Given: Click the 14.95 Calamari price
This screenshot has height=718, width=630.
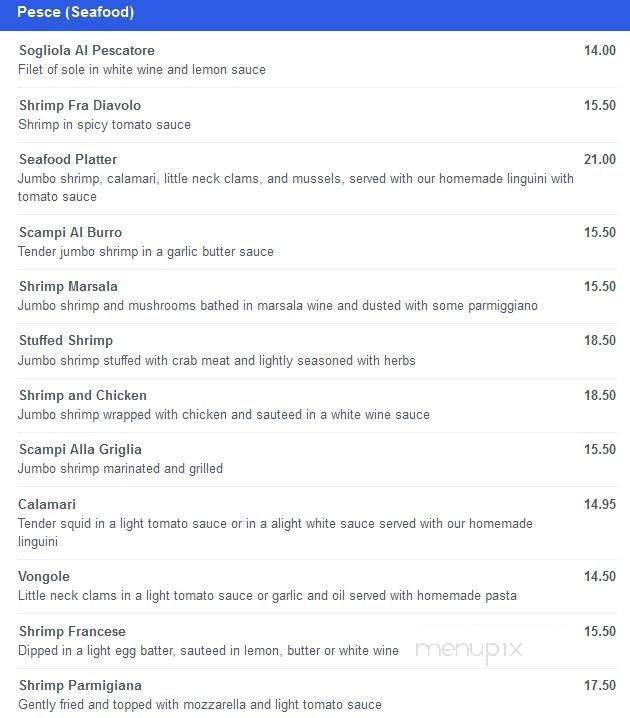Looking at the screenshot, I should coord(600,504).
